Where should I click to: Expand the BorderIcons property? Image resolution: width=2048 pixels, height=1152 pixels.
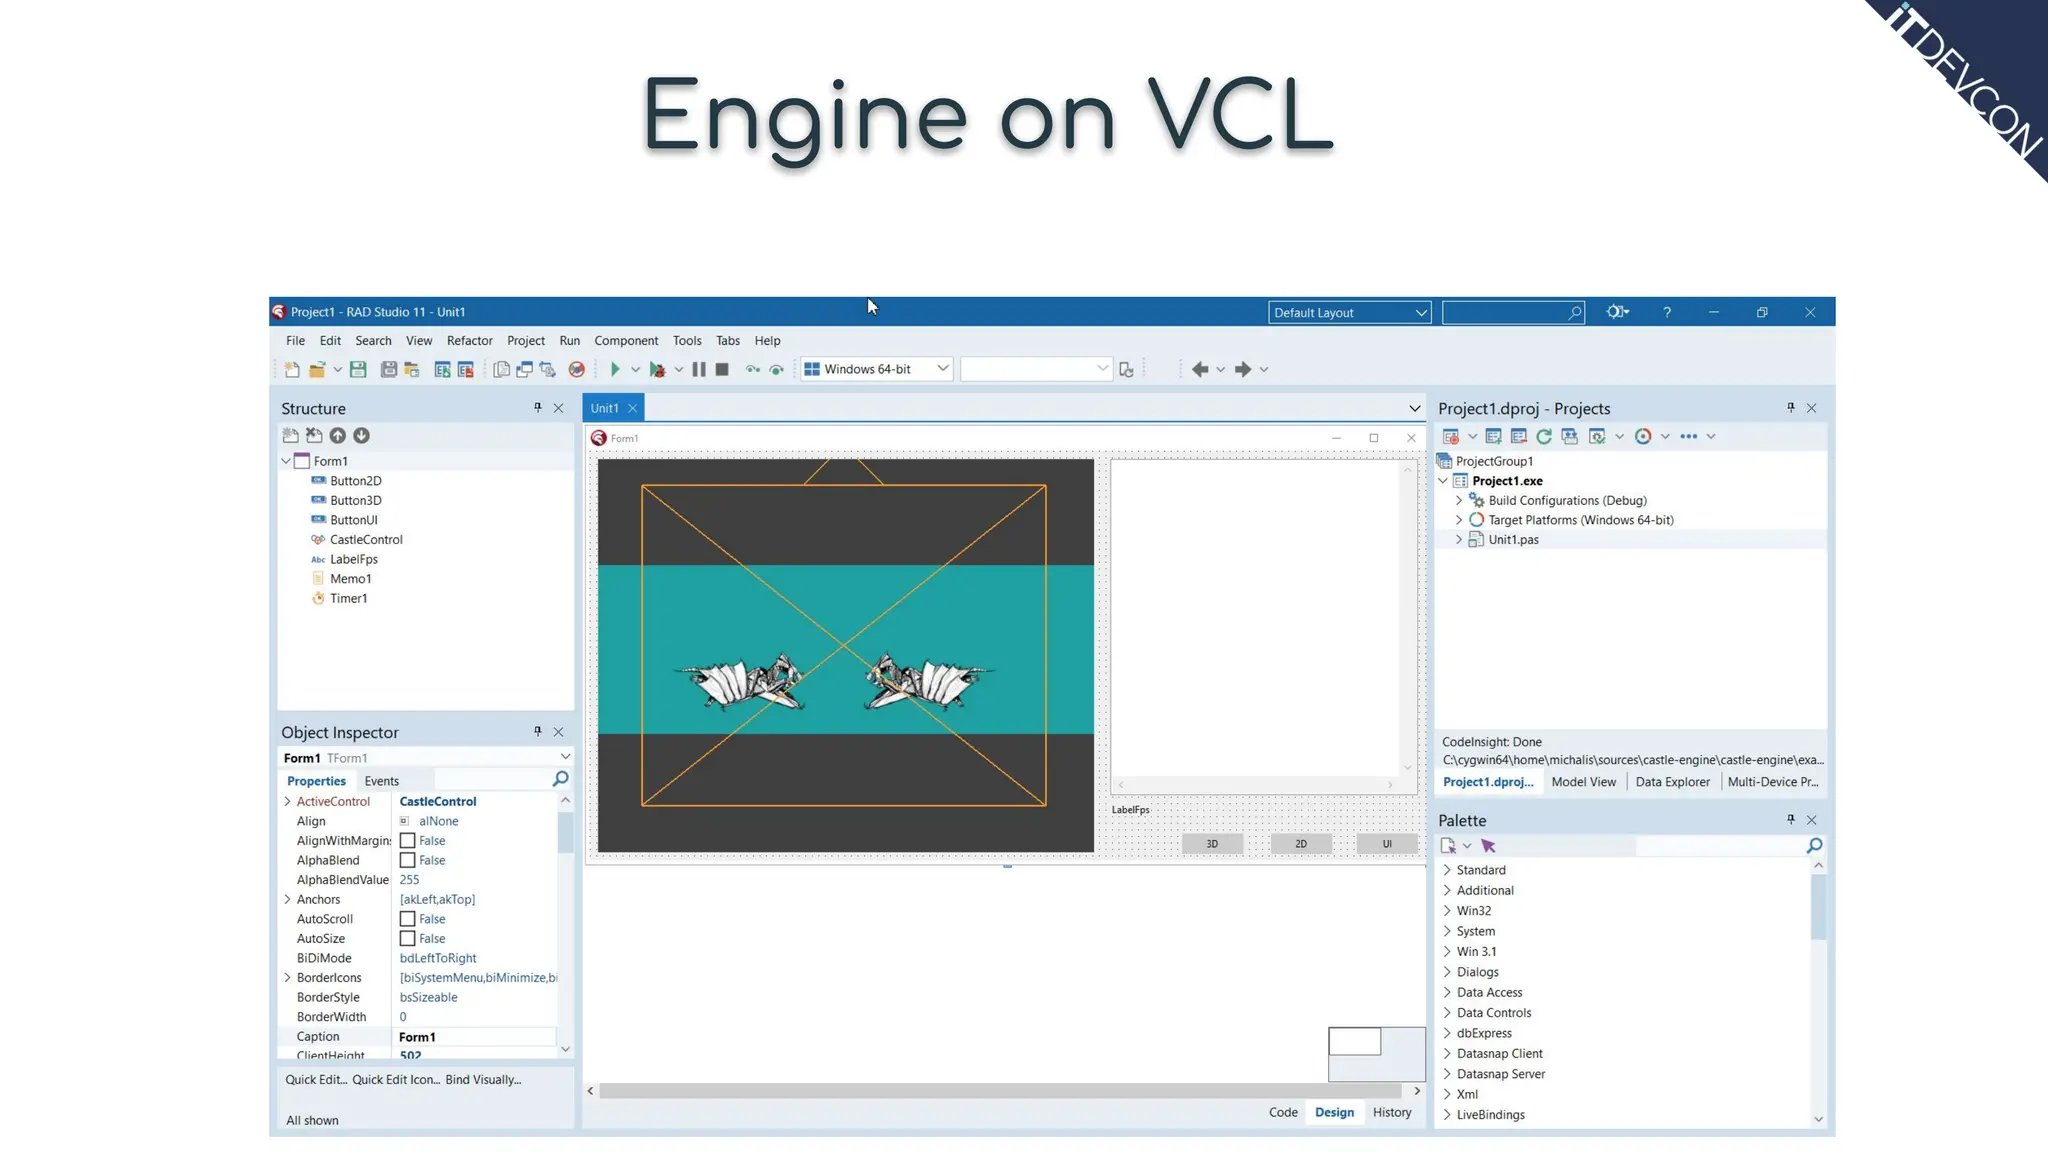(x=288, y=977)
